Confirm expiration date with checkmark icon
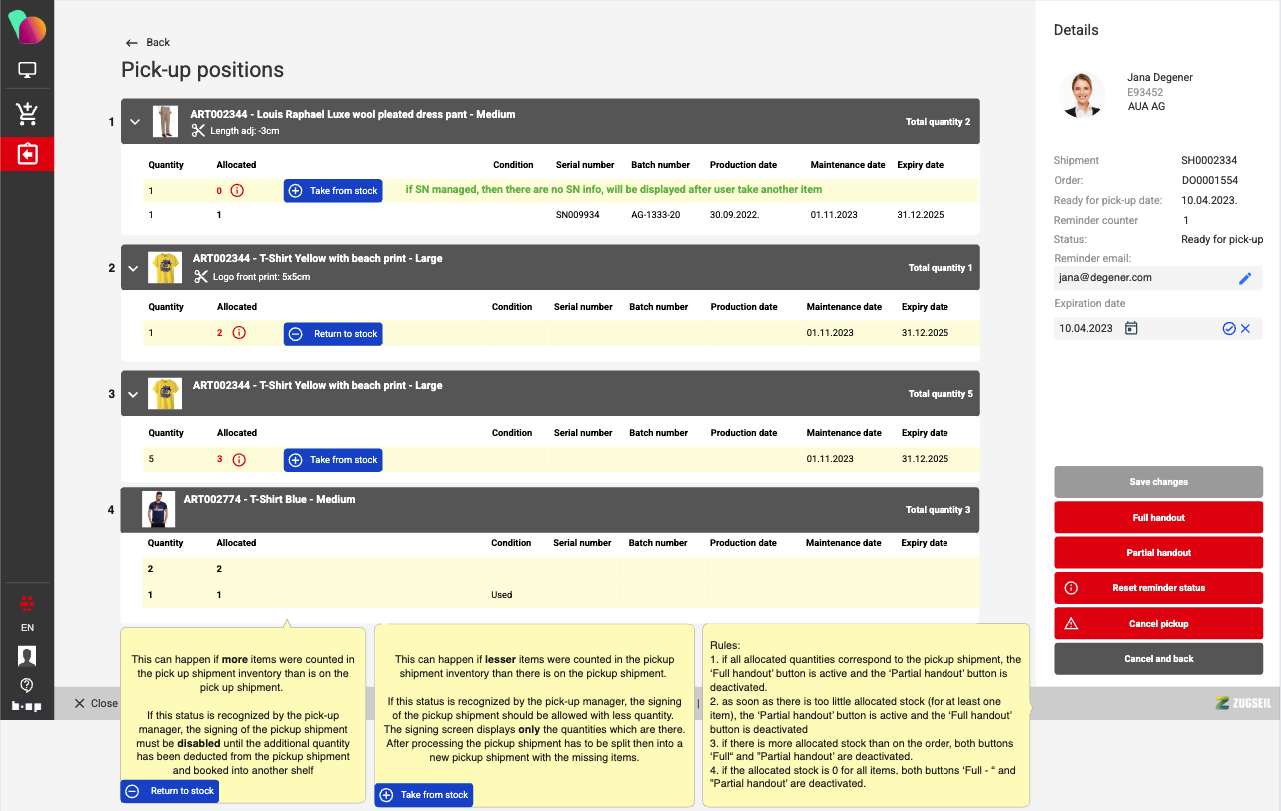 pyautogui.click(x=1229, y=328)
